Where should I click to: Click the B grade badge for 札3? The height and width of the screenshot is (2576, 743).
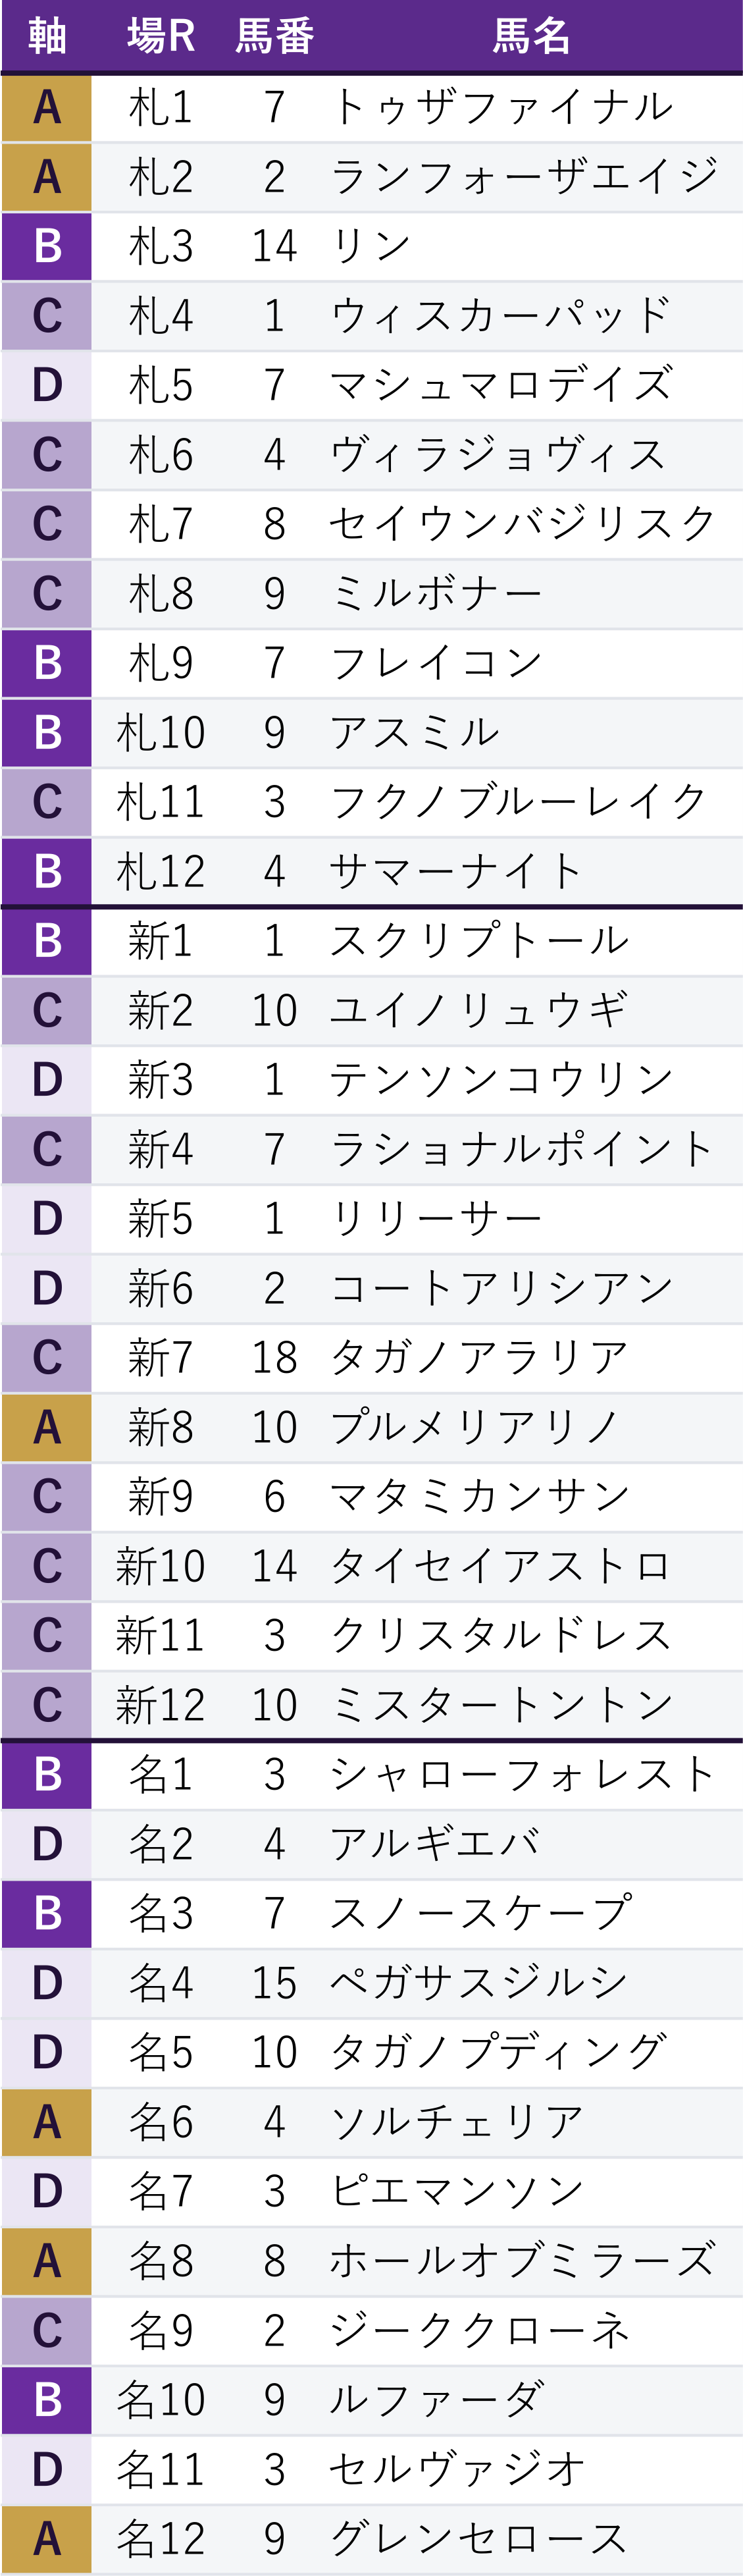(x=47, y=246)
